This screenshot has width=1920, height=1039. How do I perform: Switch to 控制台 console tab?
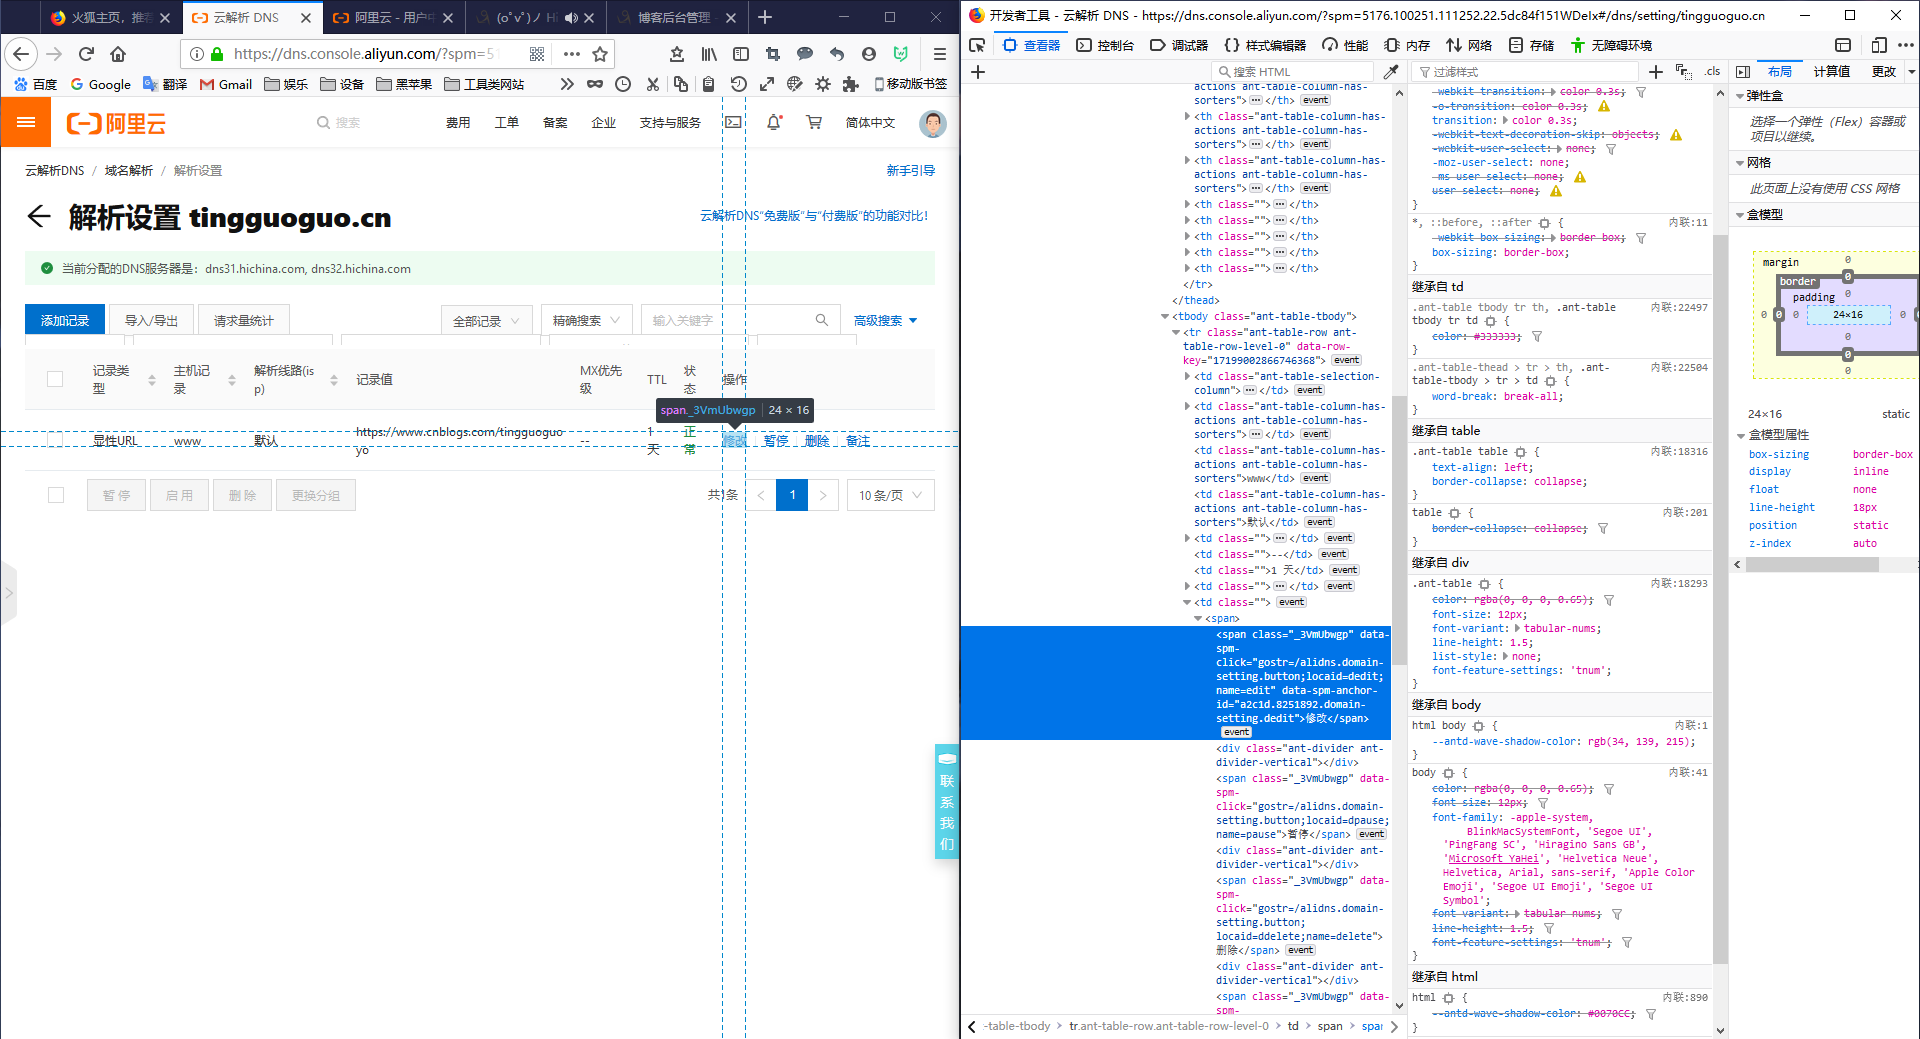tap(1105, 45)
